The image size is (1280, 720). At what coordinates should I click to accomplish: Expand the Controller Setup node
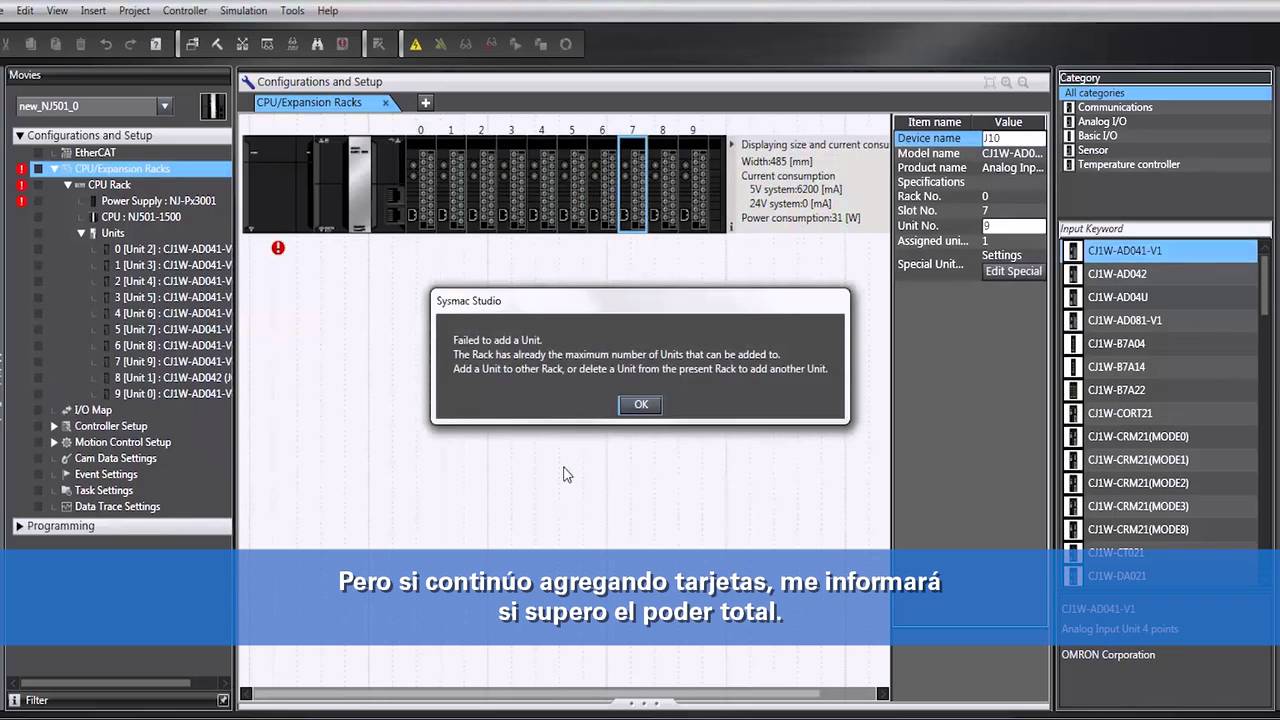point(55,426)
